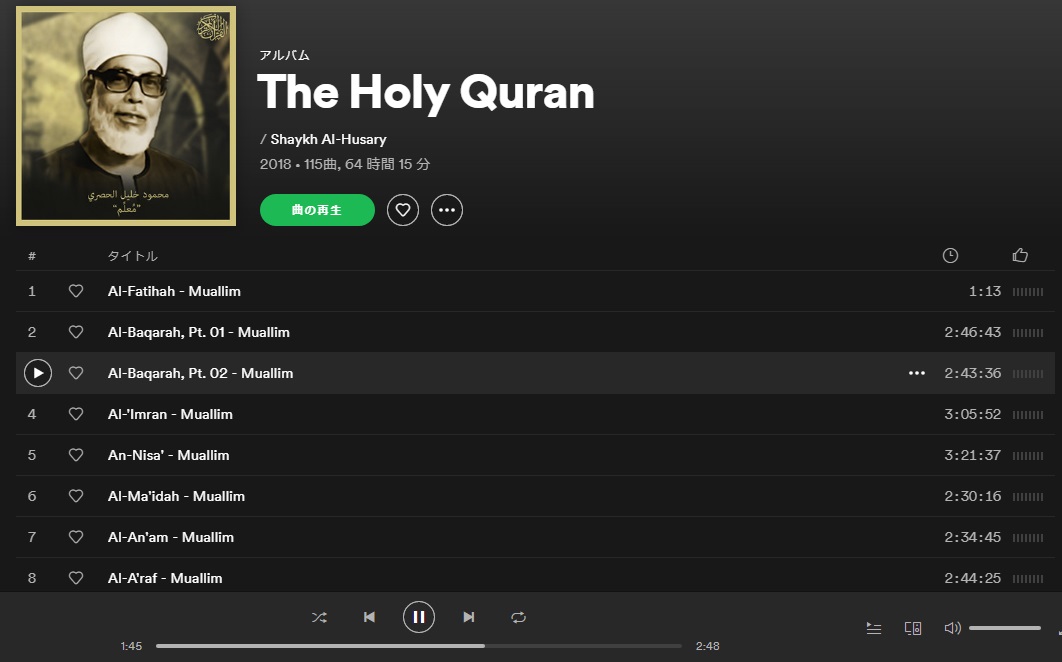The height and width of the screenshot is (662, 1062).
Task: Mute the volume speaker icon
Action: tap(952, 628)
